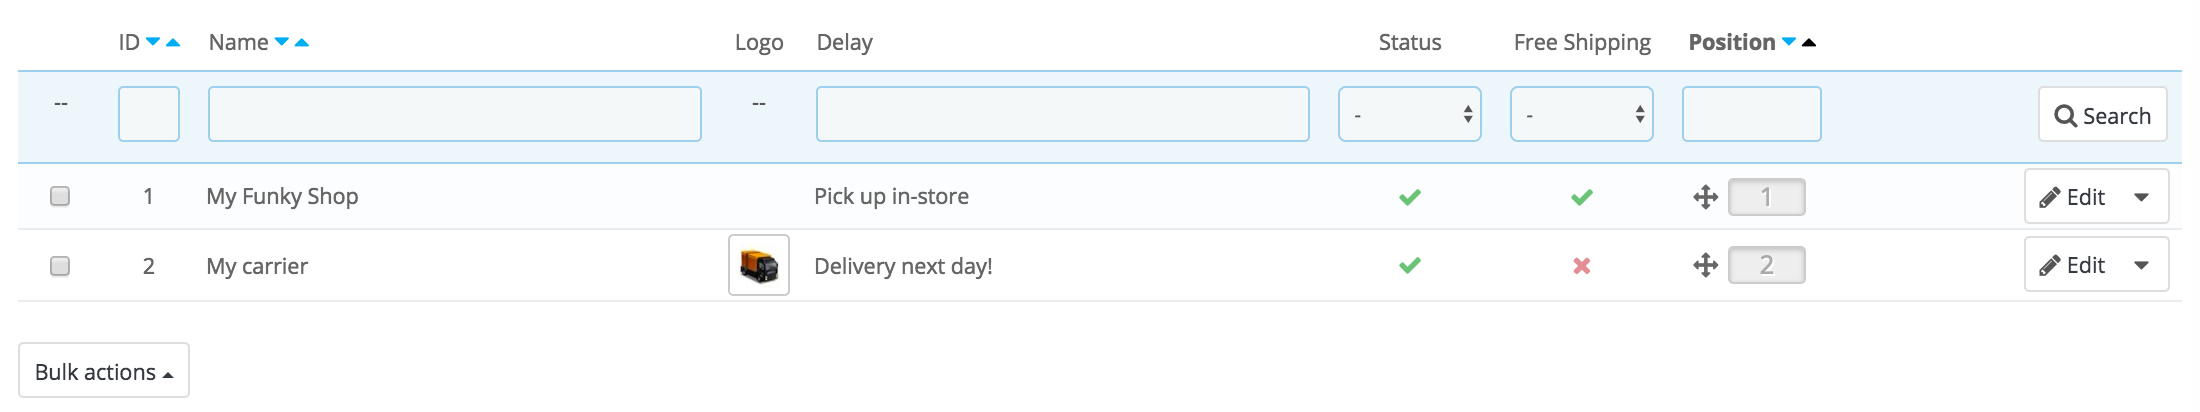Disable free shipping for My Funky Shop

1581,197
